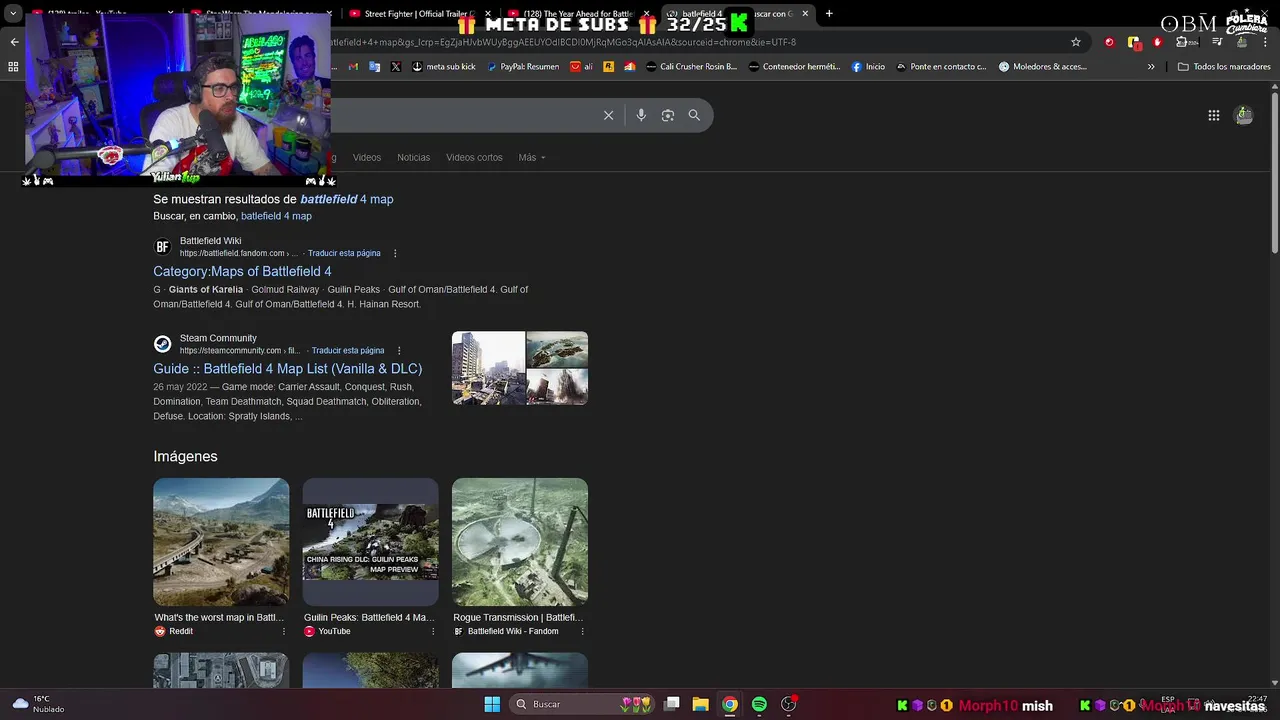Image resolution: width=1280 pixels, height=720 pixels.
Task: Open the Cali Crusher Rosin bookmark
Action: click(691, 67)
